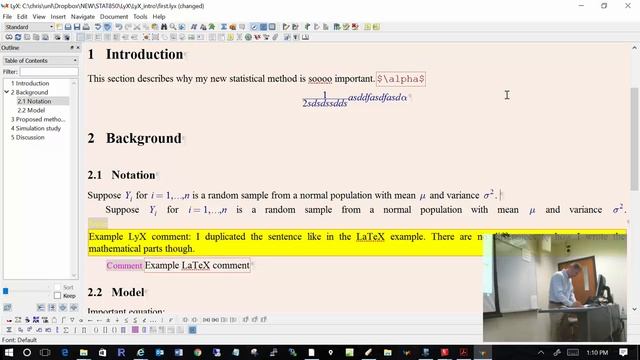The height and width of the screenshot is (360, 640).
Task: Open the Tools menu
Action: pyautogui.click(x=140, y=17)
